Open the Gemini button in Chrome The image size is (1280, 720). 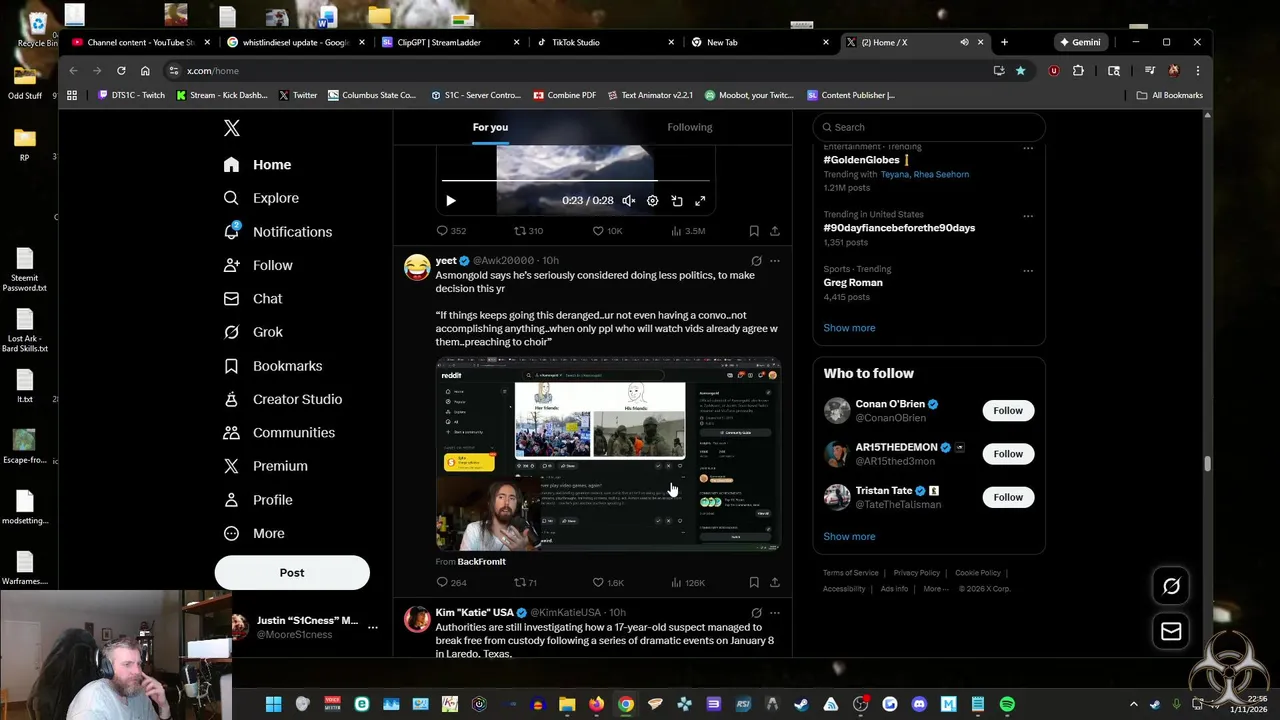click(x=1080, y=42)
